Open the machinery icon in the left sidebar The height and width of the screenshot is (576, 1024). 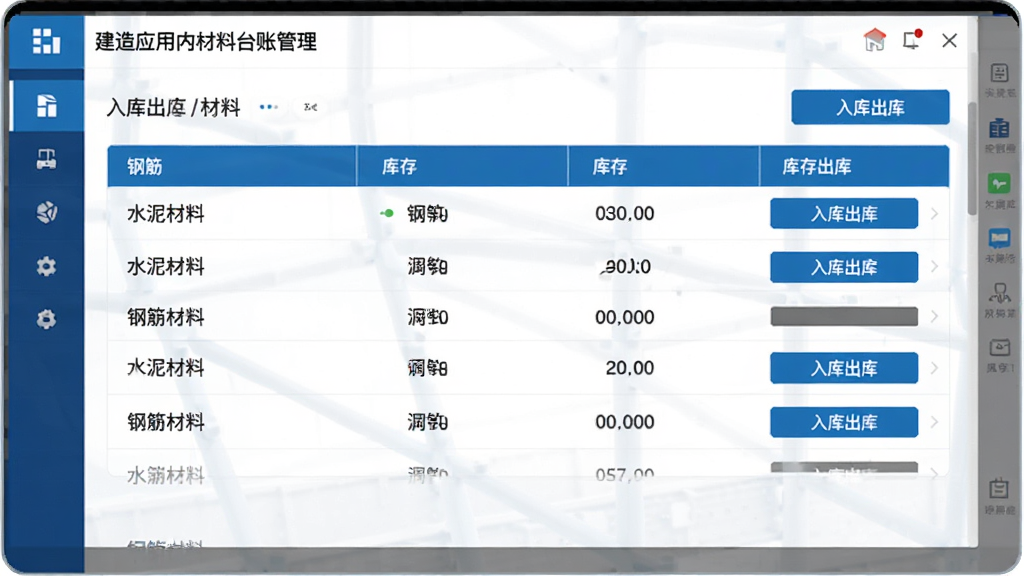[46, 159]
